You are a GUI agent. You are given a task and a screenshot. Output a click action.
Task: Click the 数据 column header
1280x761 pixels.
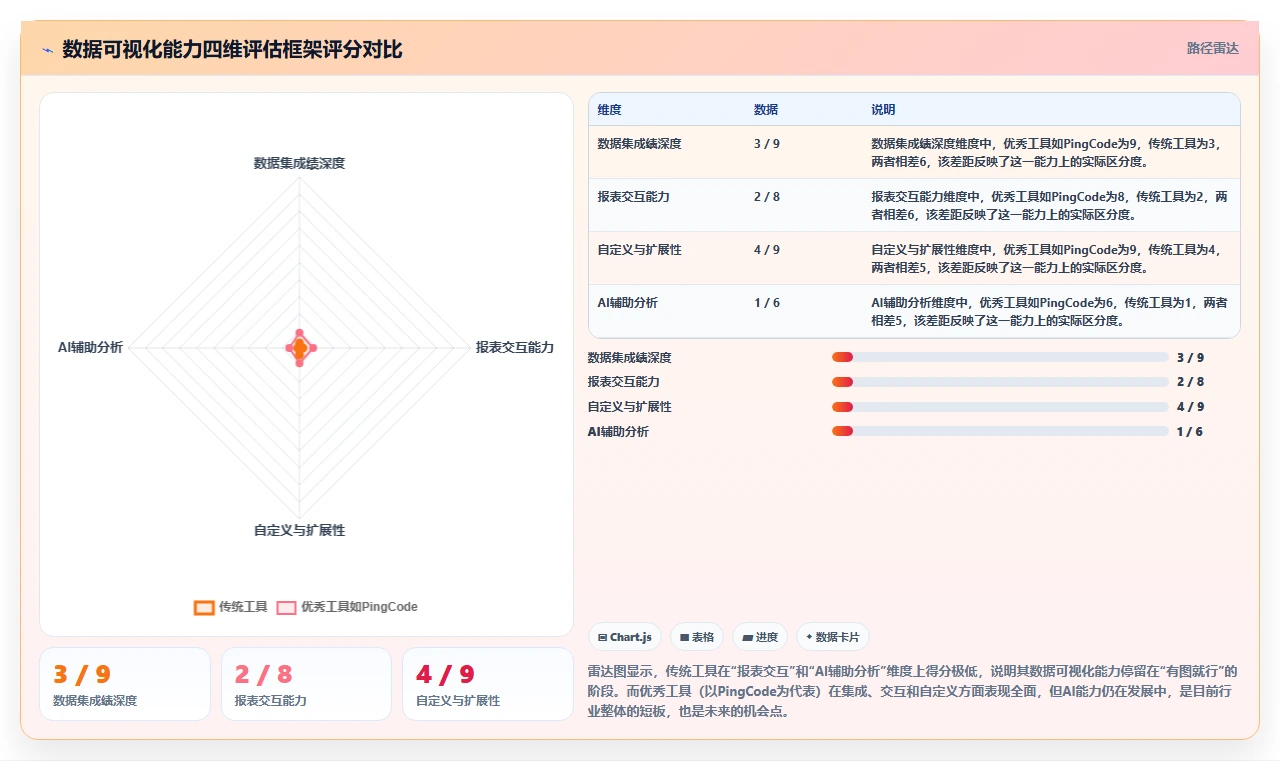(x=766, y=110)
